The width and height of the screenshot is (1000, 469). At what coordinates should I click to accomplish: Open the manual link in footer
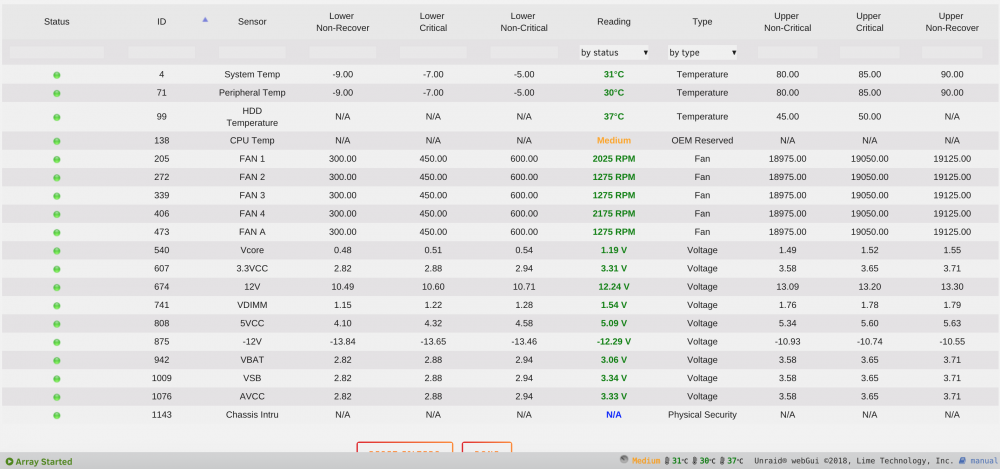click(x=983, y=461)
